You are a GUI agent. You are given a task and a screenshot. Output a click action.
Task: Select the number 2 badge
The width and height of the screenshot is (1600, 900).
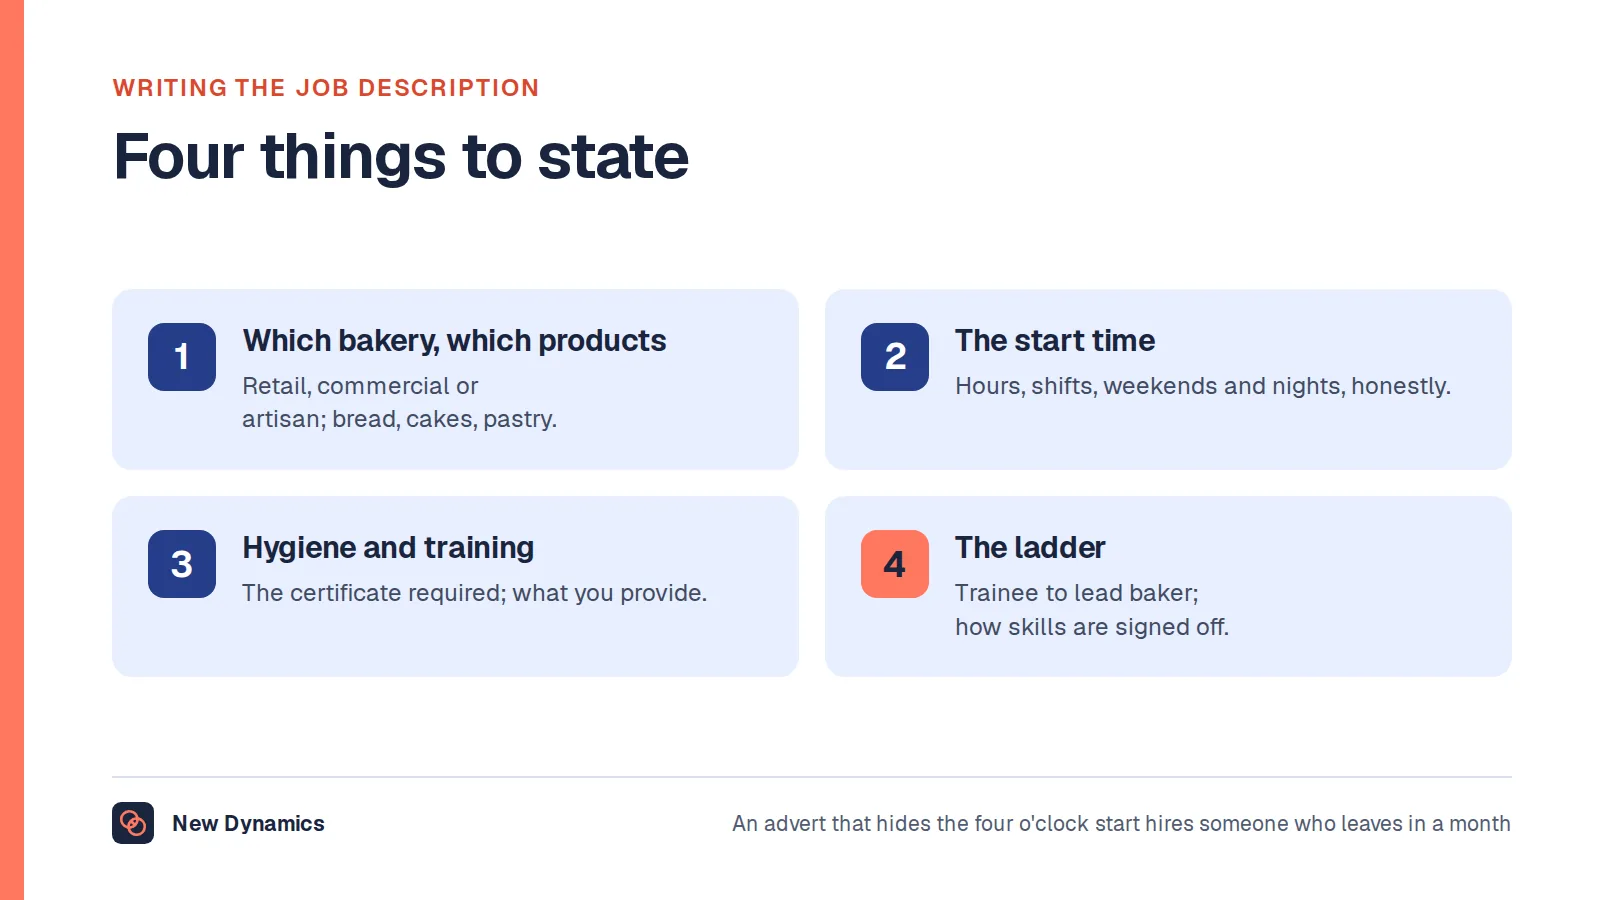point(895,357)
